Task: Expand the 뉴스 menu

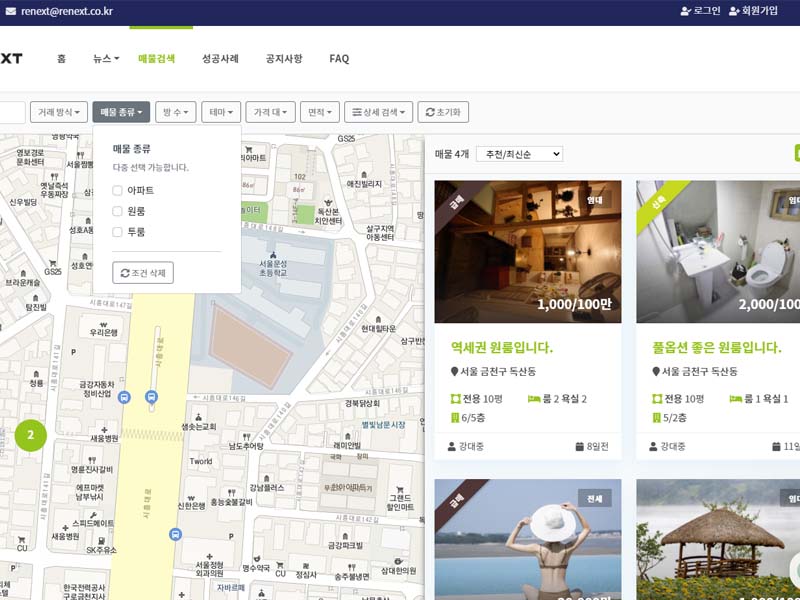Action: tap(106, 58)
